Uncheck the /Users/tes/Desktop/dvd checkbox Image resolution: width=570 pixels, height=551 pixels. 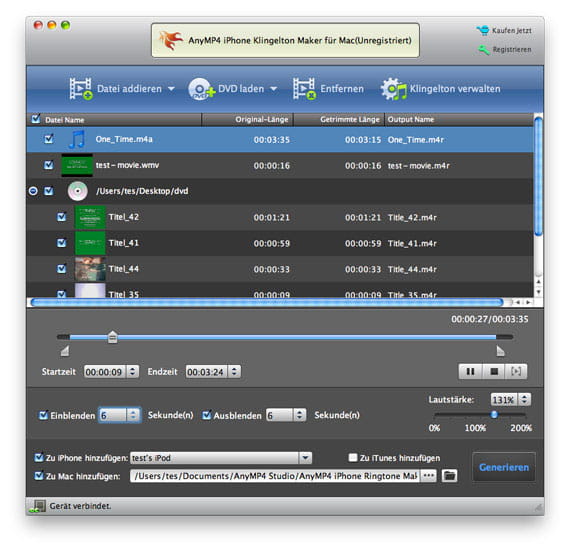point(49,191)
